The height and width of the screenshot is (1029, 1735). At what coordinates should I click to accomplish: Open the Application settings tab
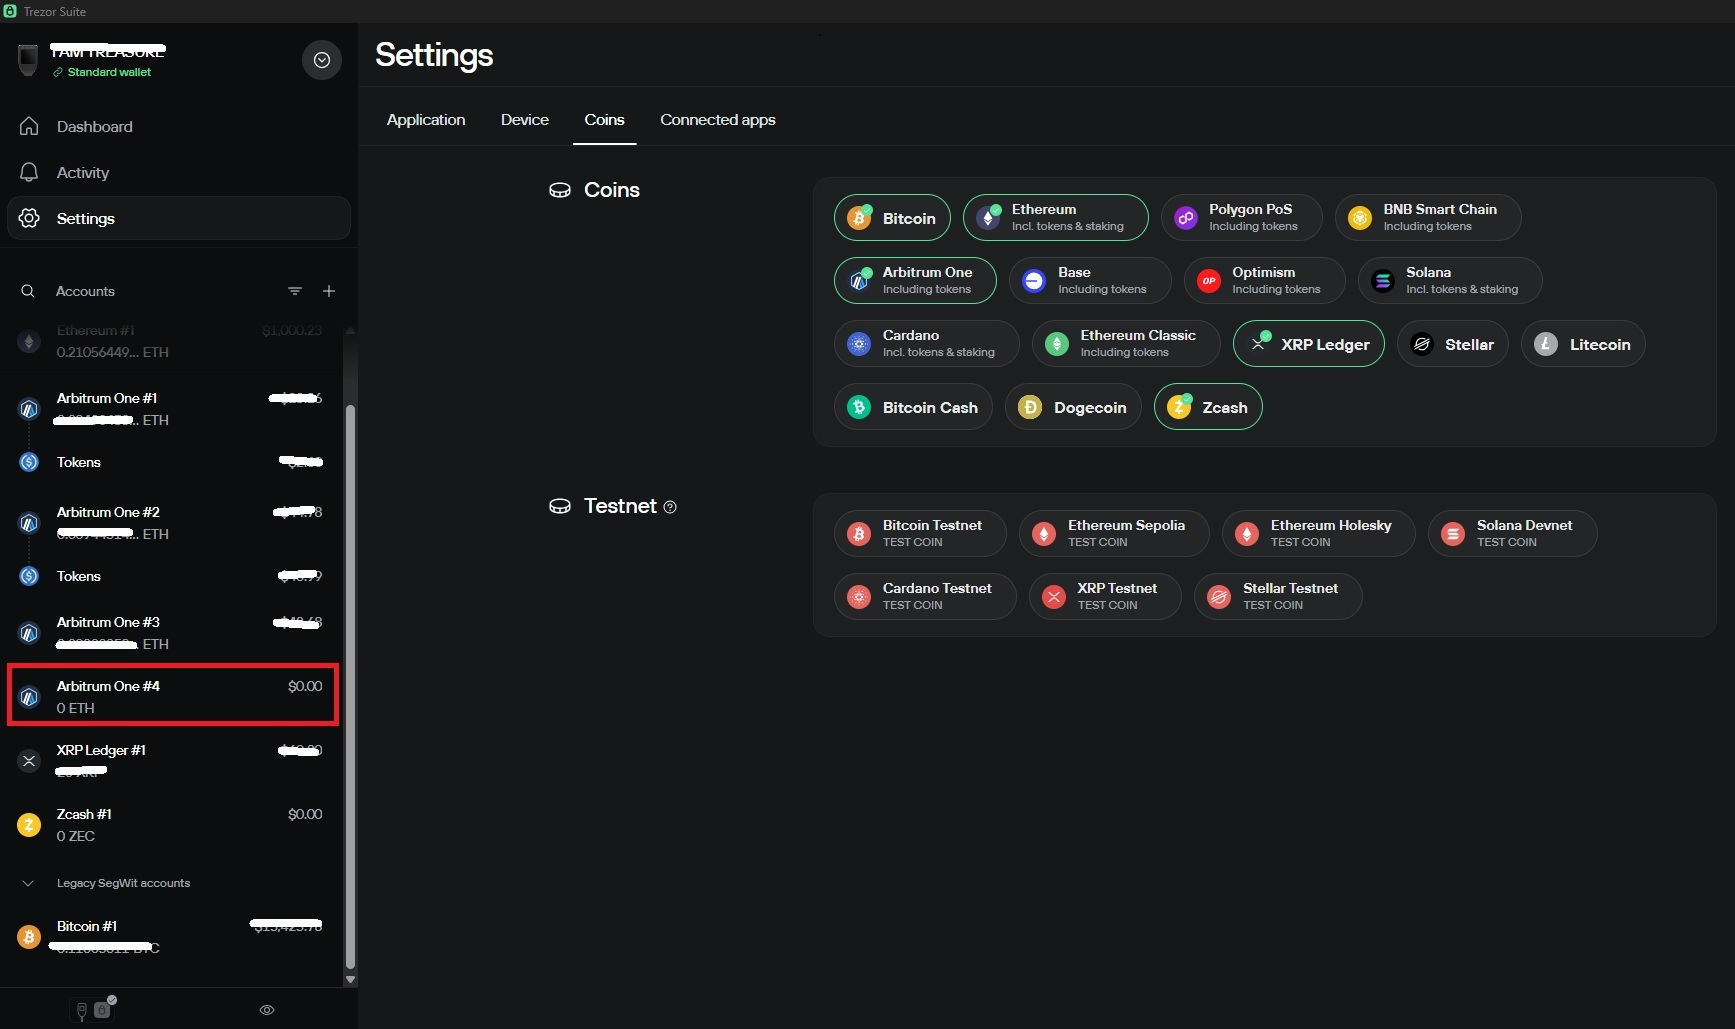(426, 120)
